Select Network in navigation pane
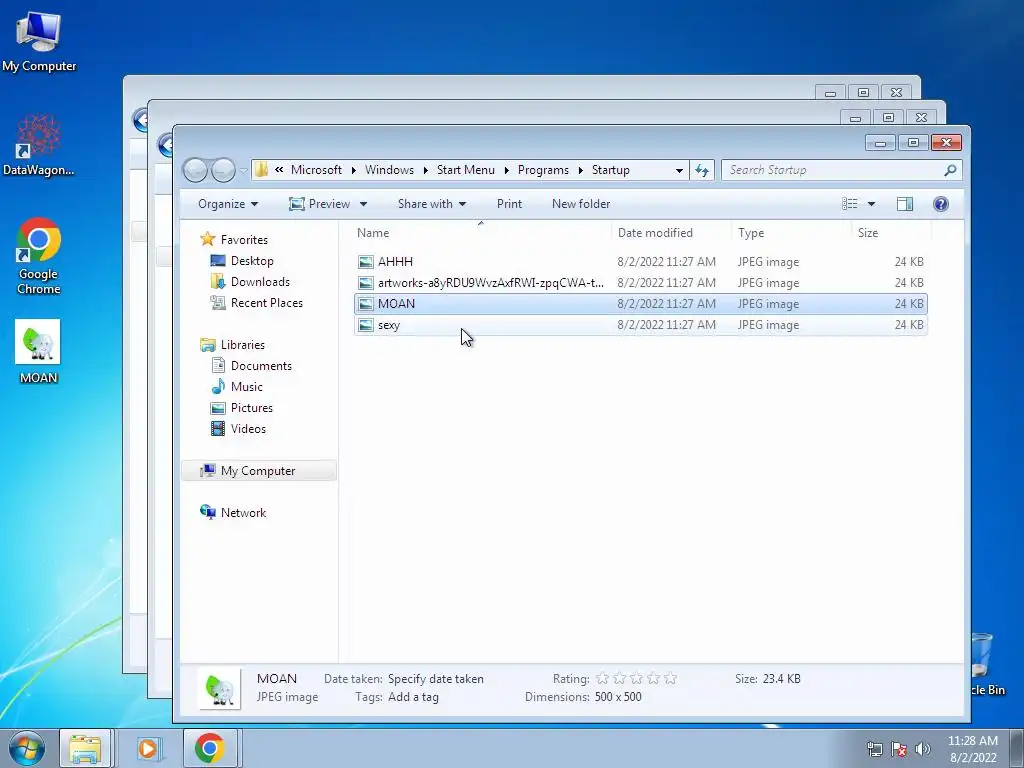 coord(243,513)
